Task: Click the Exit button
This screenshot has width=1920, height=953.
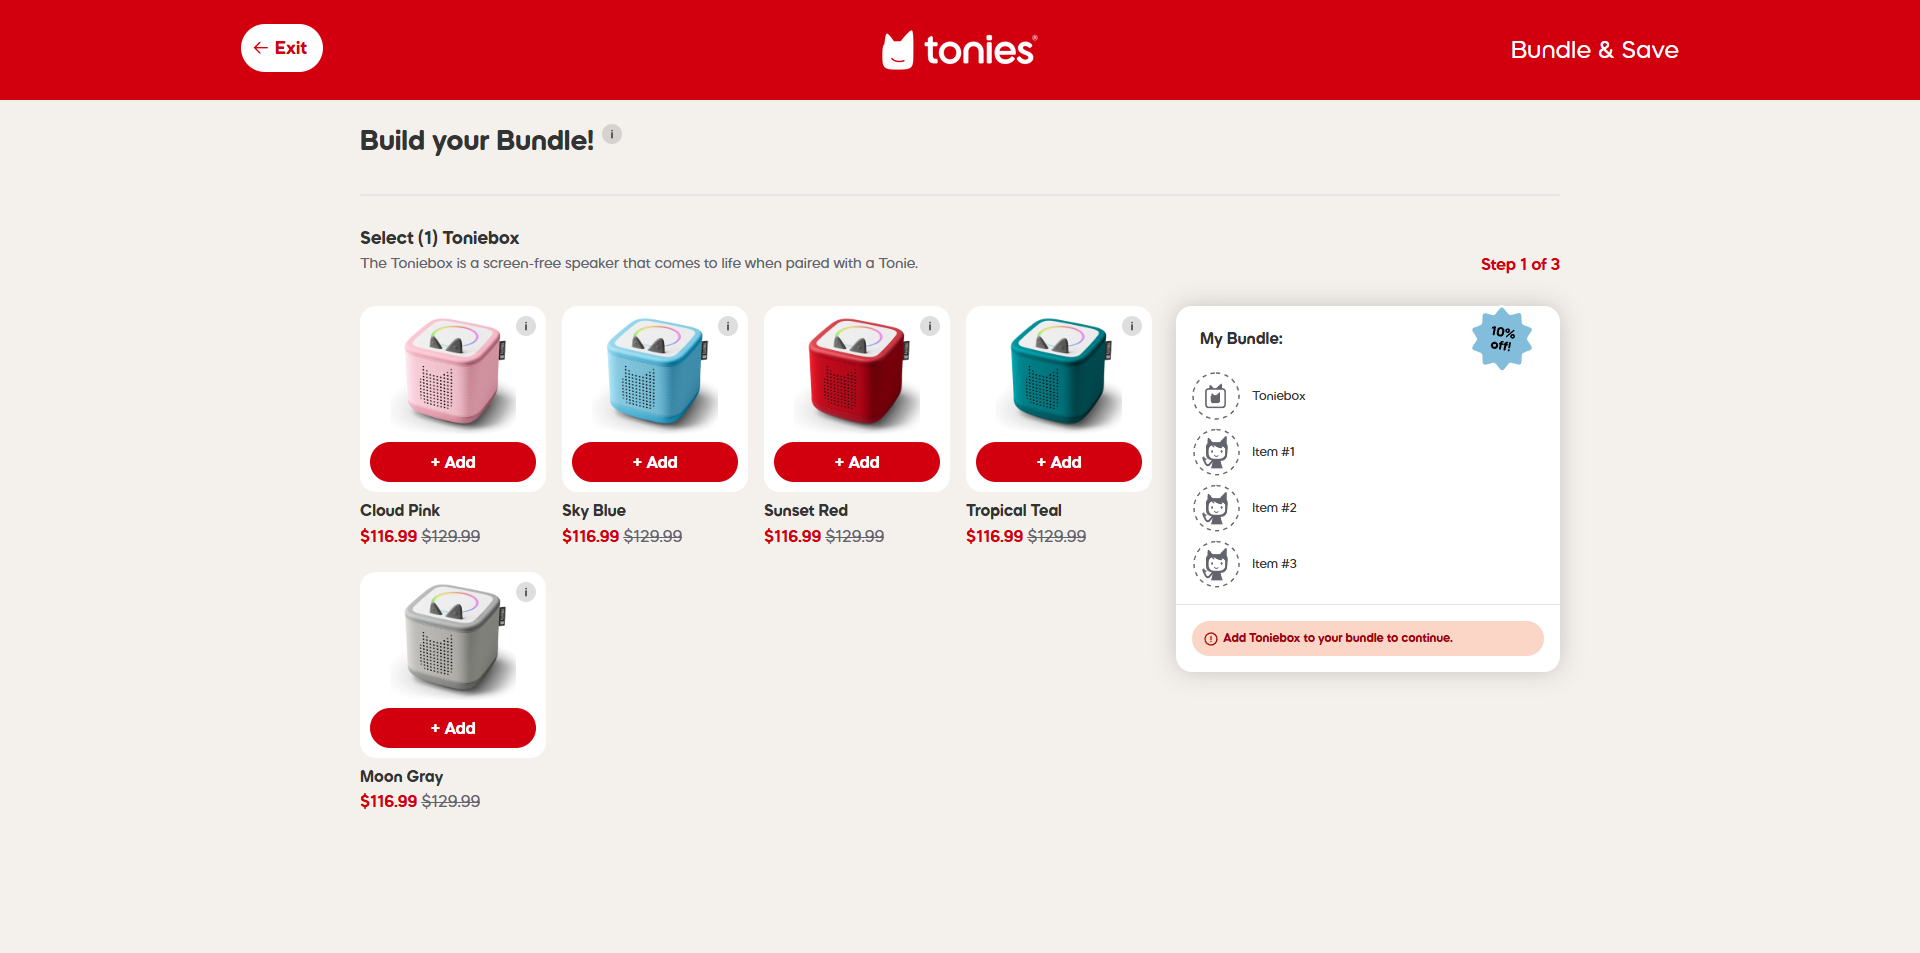Action: tap(281, 48)
